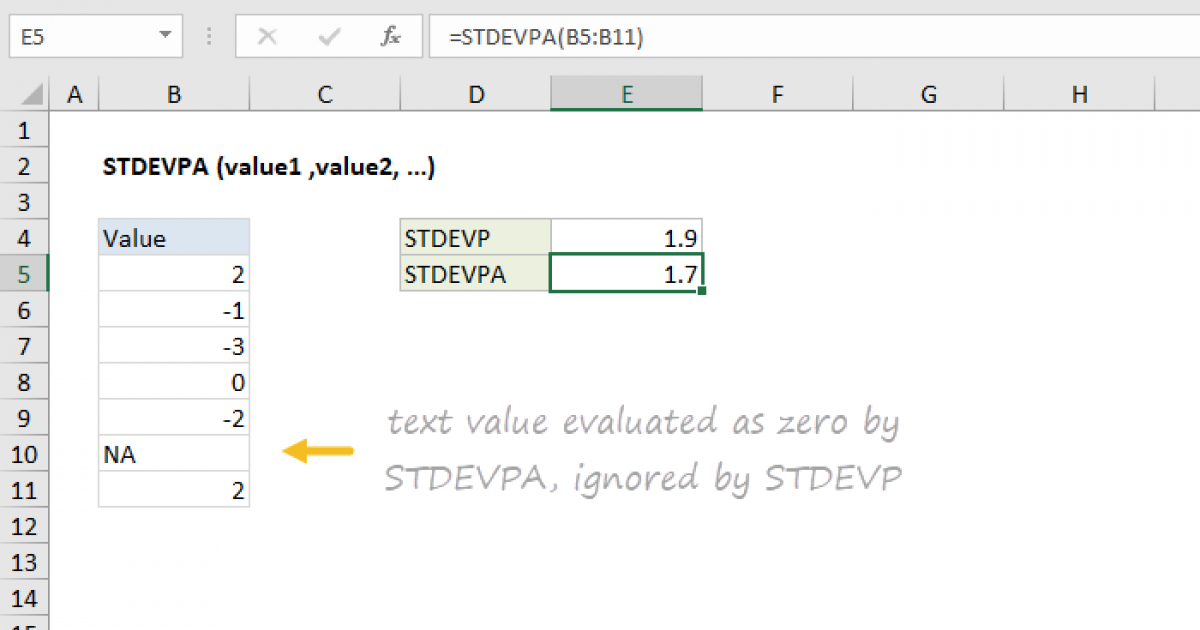Screen dimensions: 1200x630
Task: Open the Name Box dropdown arrow
Action: [x=163, y=36]
